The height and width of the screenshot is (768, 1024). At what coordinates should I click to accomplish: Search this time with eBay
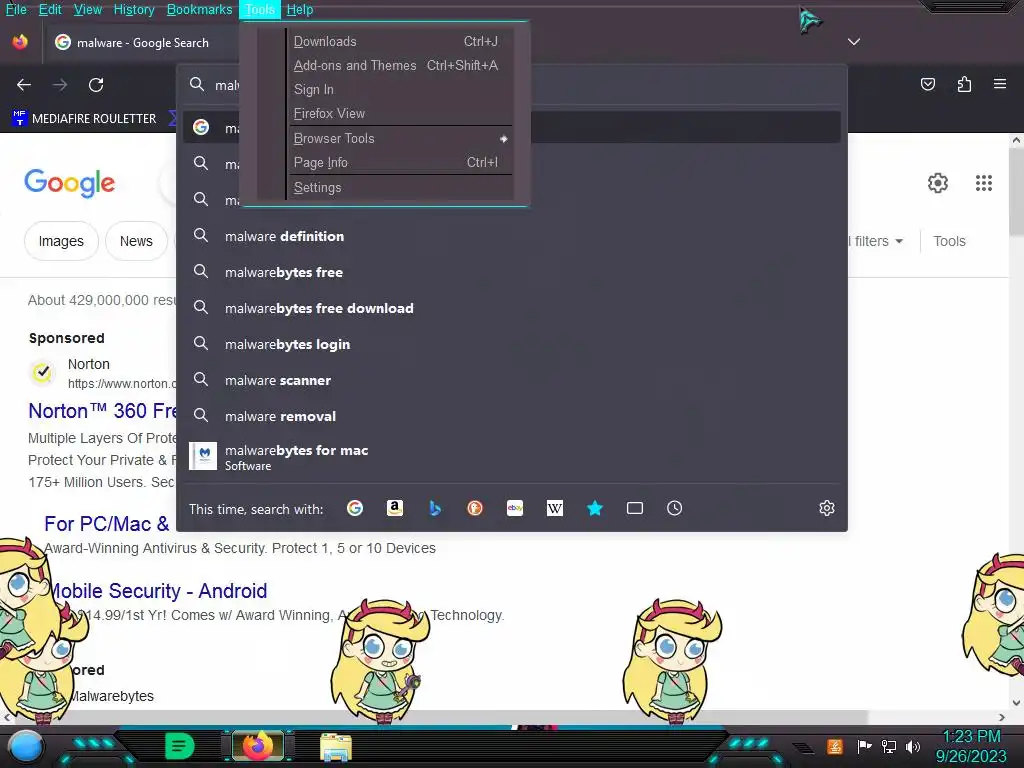[x=515, y=508]
